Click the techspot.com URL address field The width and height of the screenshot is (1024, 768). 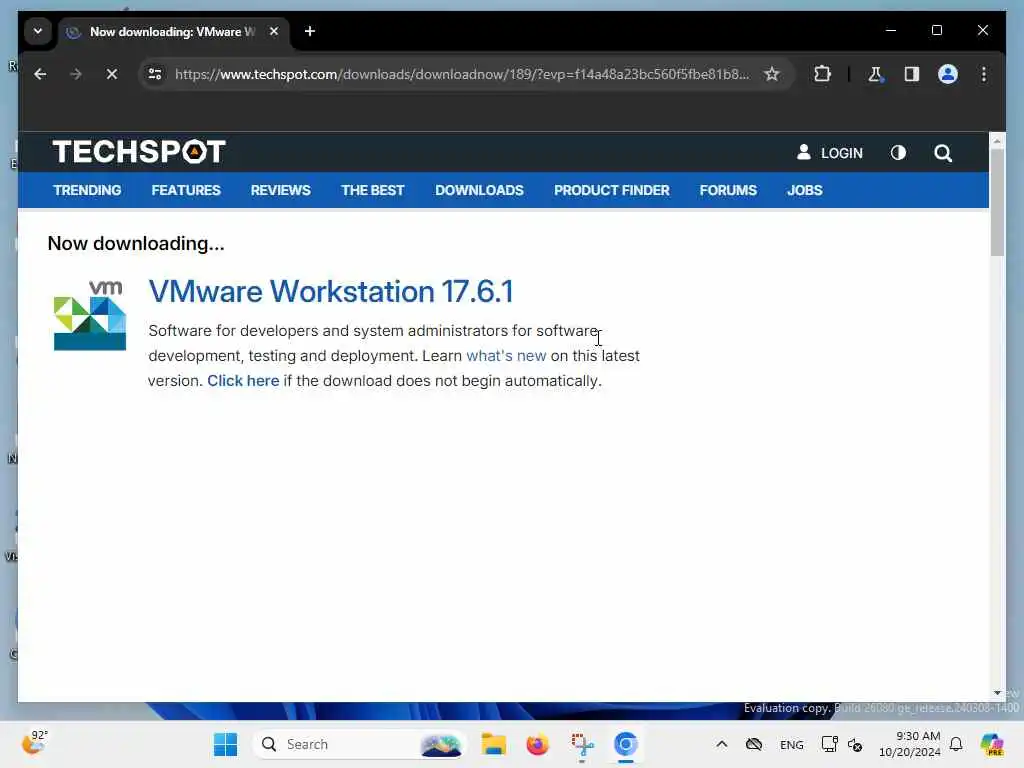[462, 74]
